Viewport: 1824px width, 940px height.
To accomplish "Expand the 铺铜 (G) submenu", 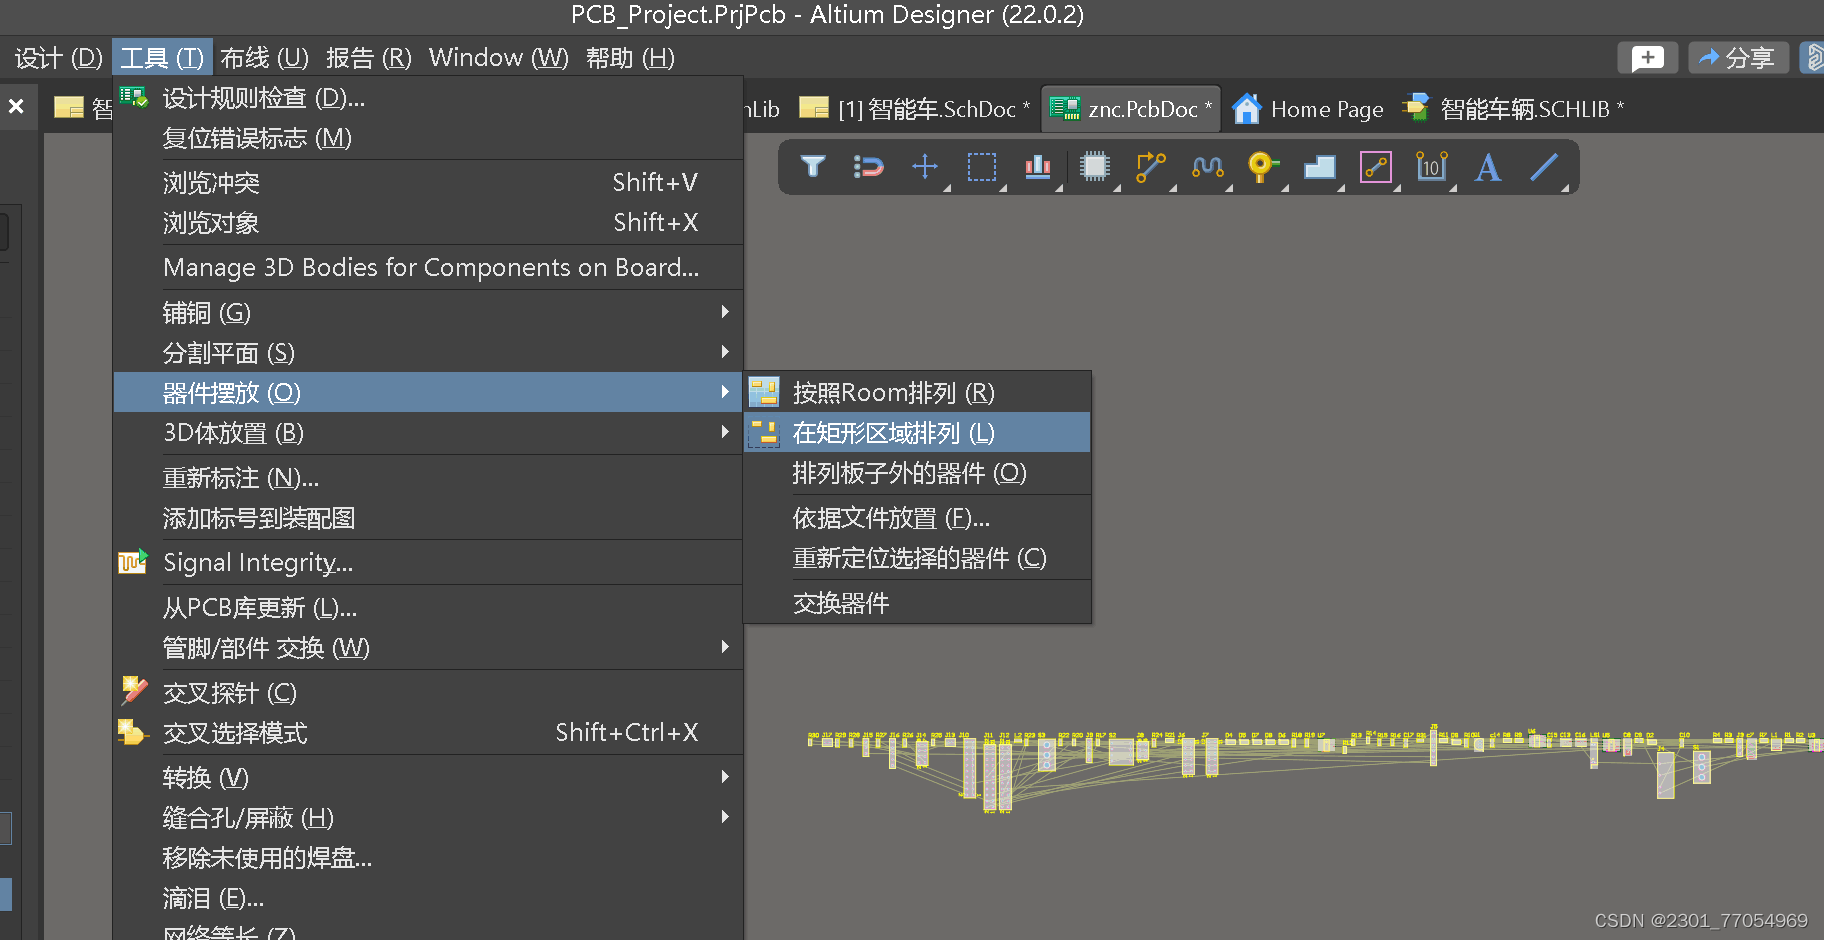I will pos(428,313).
